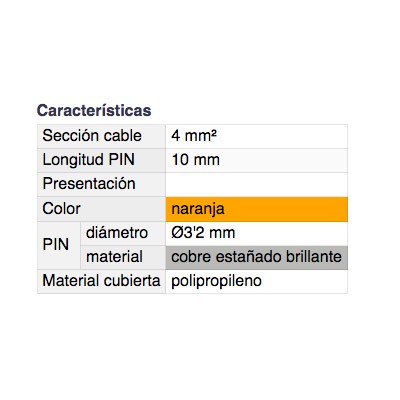Click the orange naranja color cell
The height and width of the screenshot is (400, 400).
[256, 209]
